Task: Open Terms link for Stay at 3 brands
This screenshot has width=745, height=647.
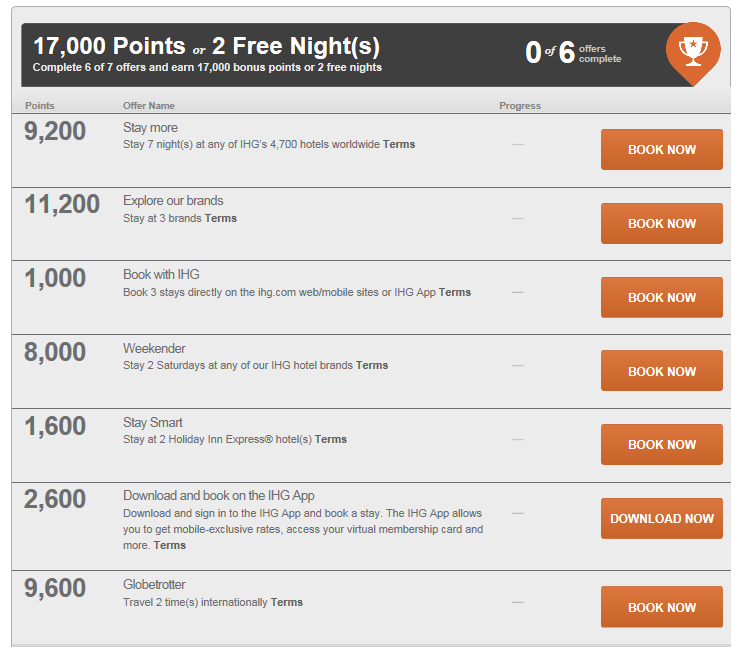Action: coord(221,219)
